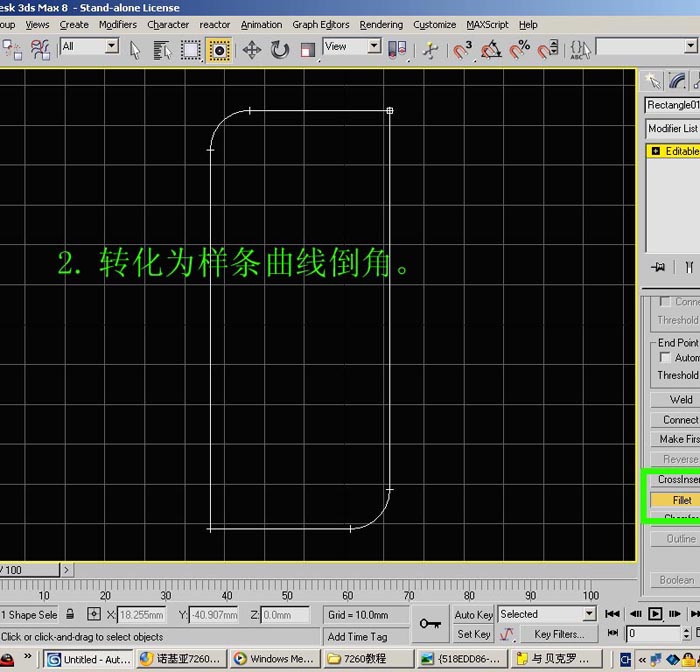Click Bind to Space Warp icon
The height and width of the screenshot is (672, 700).
pyautogui.click(x=41, y=50)
